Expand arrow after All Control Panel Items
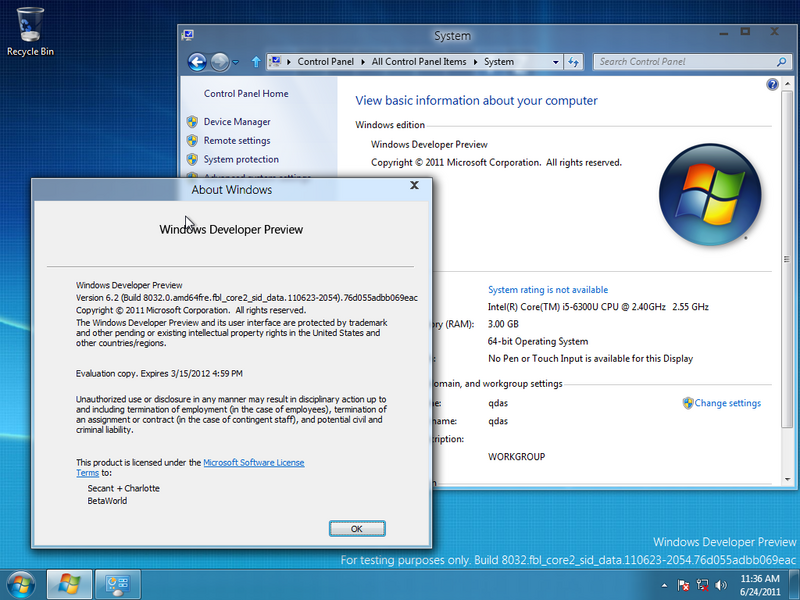Screen dimensions: 800x600 [476, 62]
